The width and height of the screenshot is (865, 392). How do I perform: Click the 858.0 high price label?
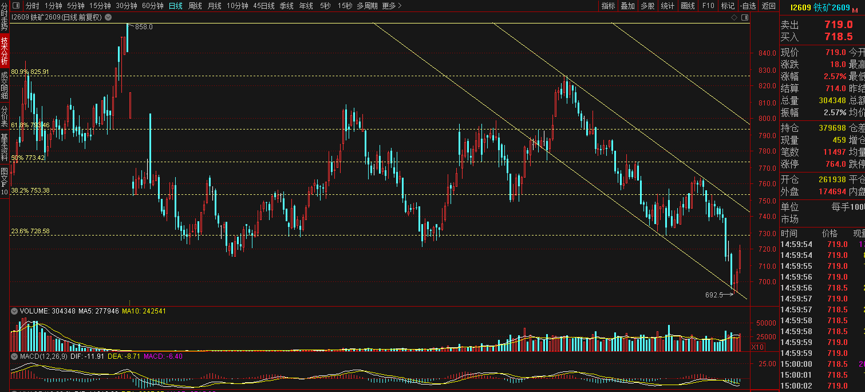[144, 26]
